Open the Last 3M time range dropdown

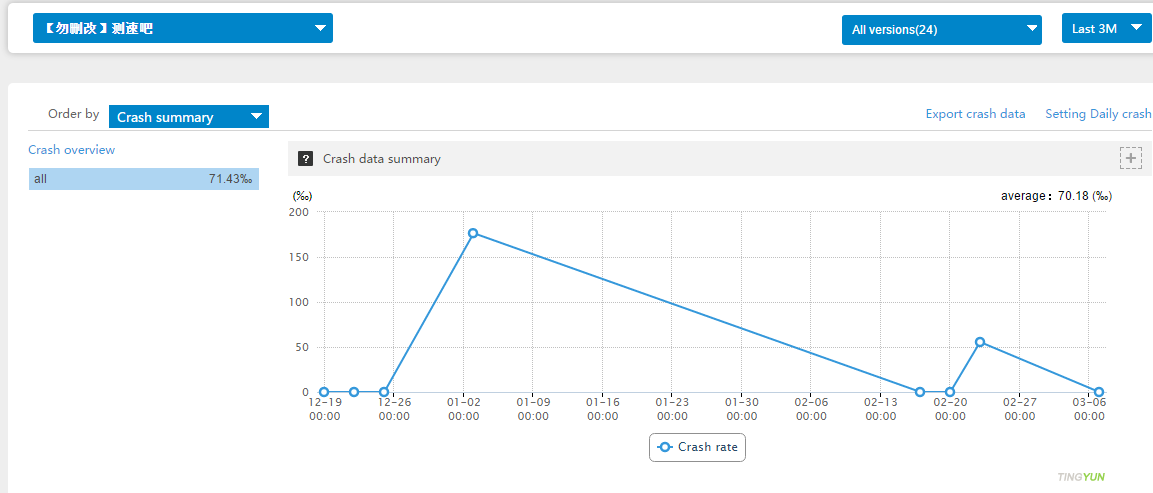[1106, 29]
